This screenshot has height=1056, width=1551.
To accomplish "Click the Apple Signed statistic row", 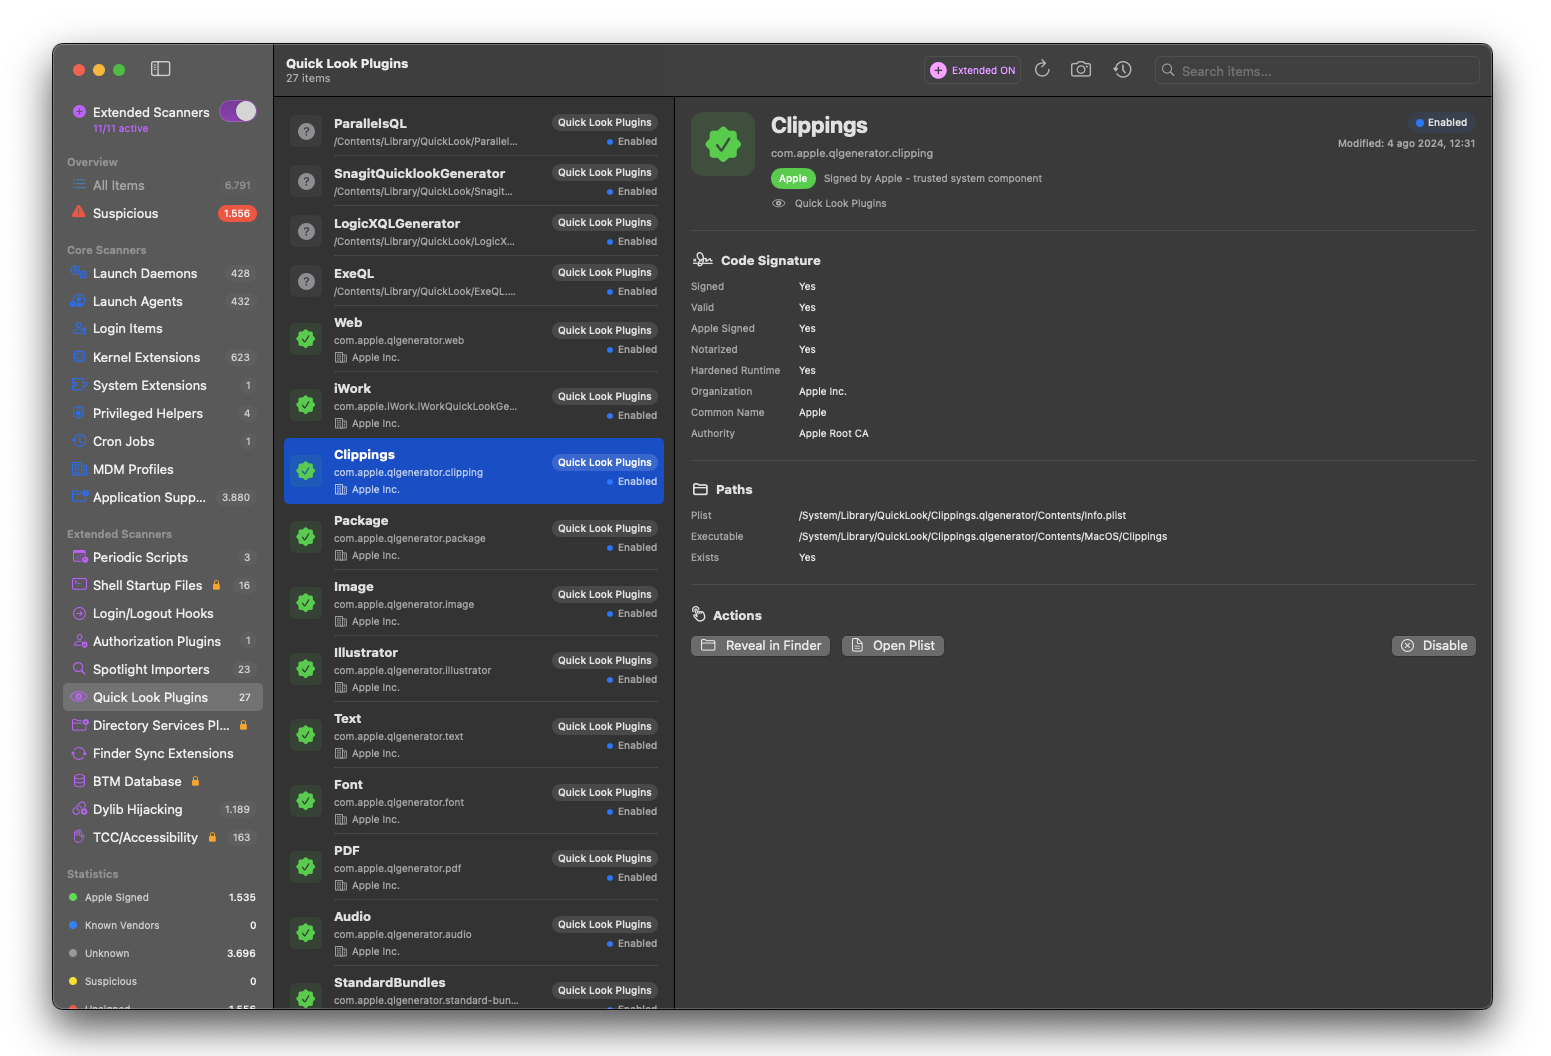I will coord(163,897).
